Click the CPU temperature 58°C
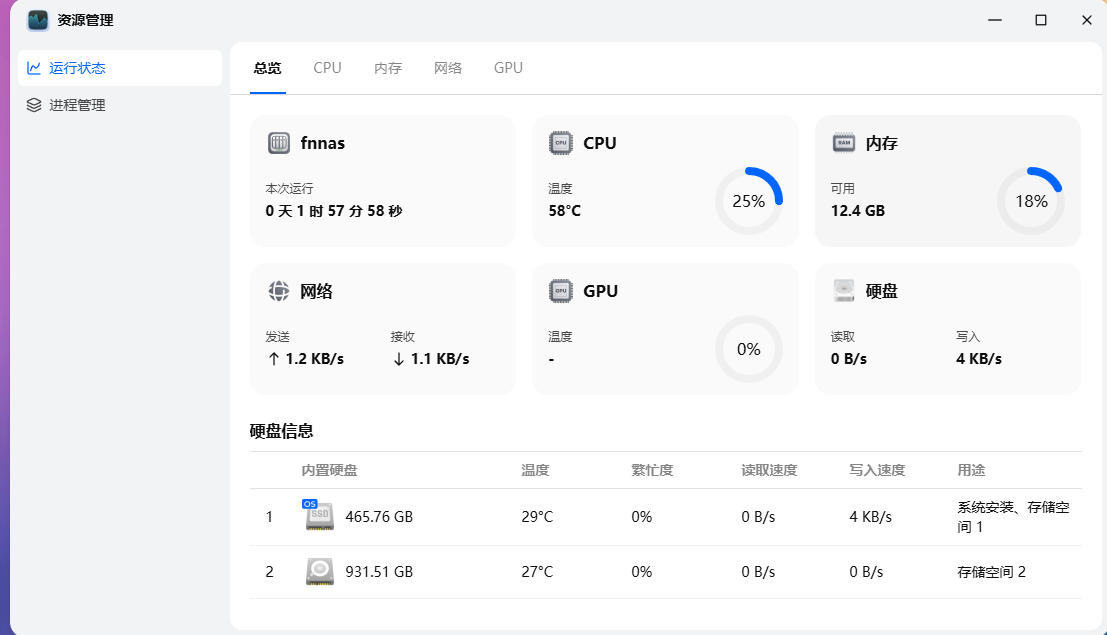Viewport: 1107px width, 635px height. (565, 210)
